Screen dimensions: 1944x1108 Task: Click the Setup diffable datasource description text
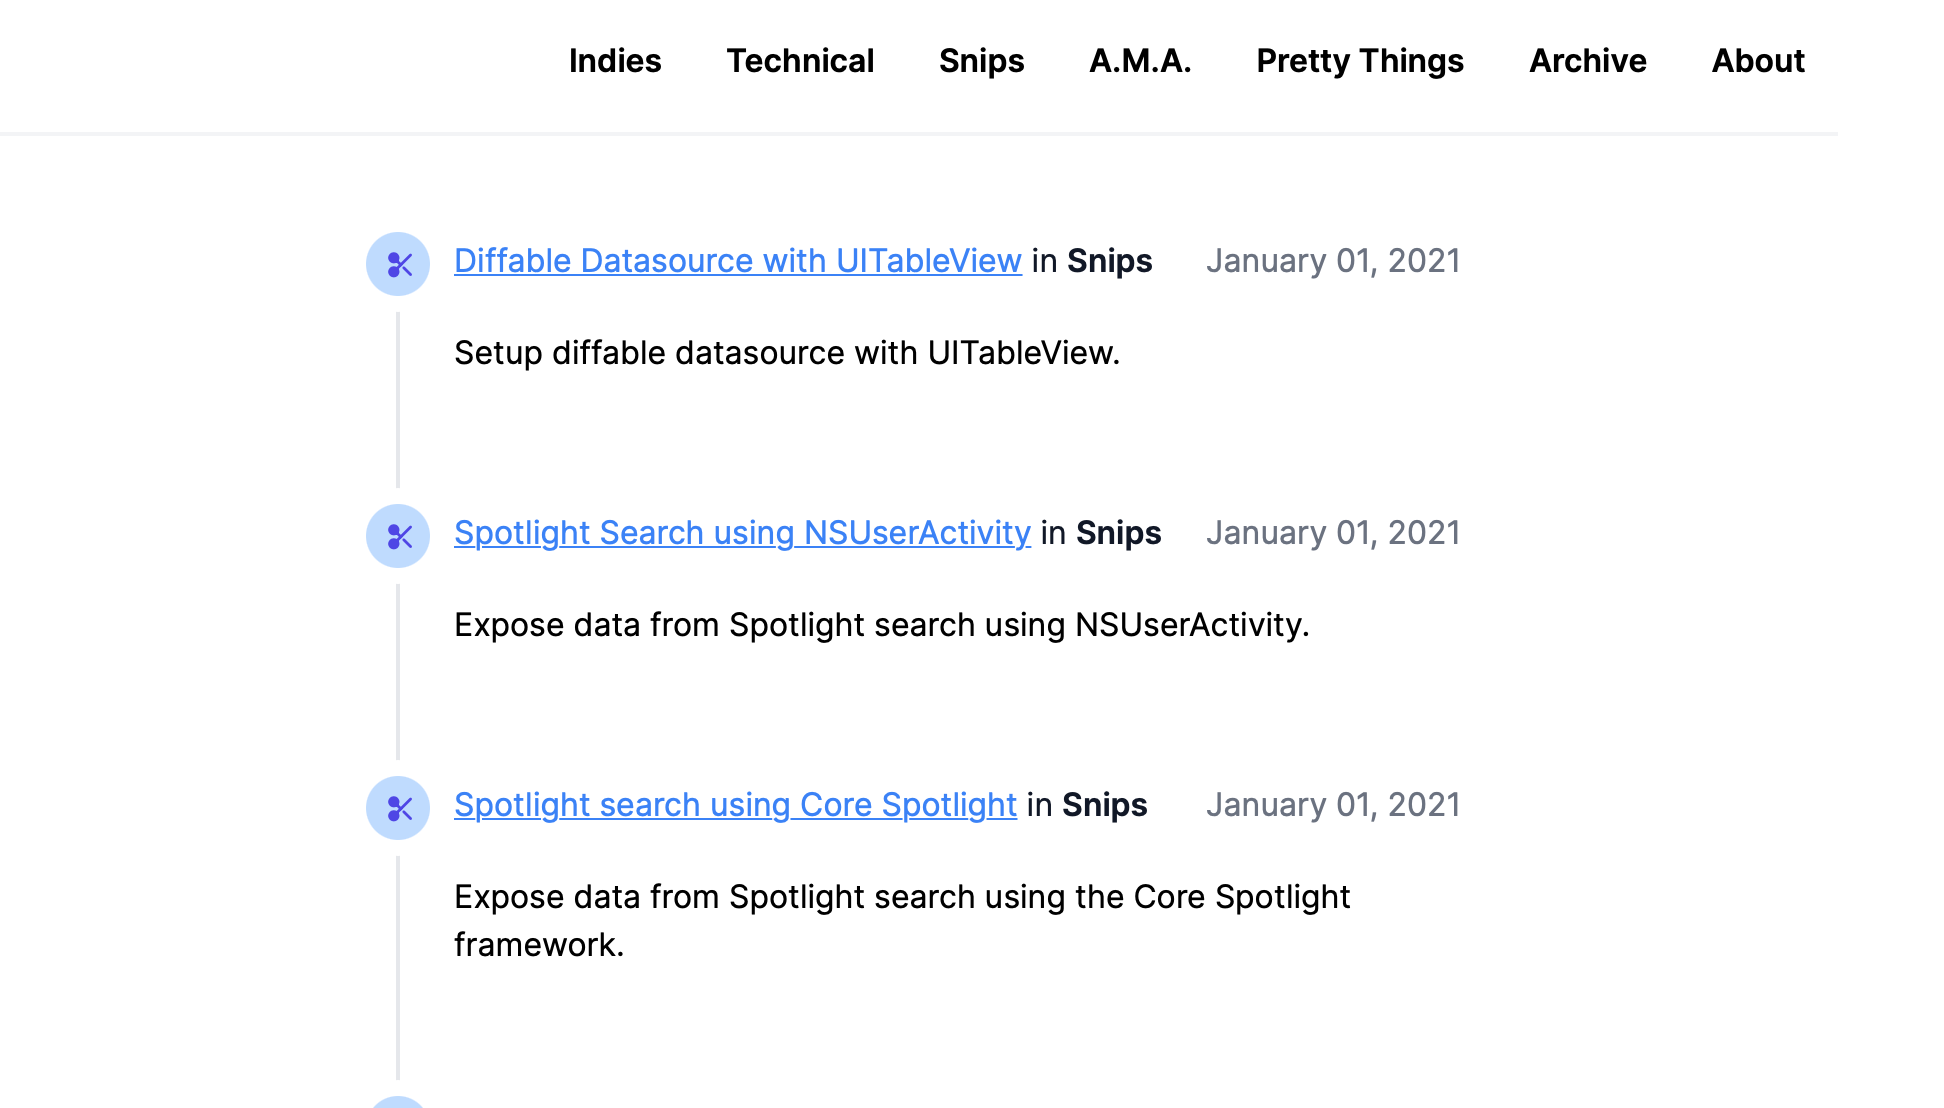coord(787,353)
